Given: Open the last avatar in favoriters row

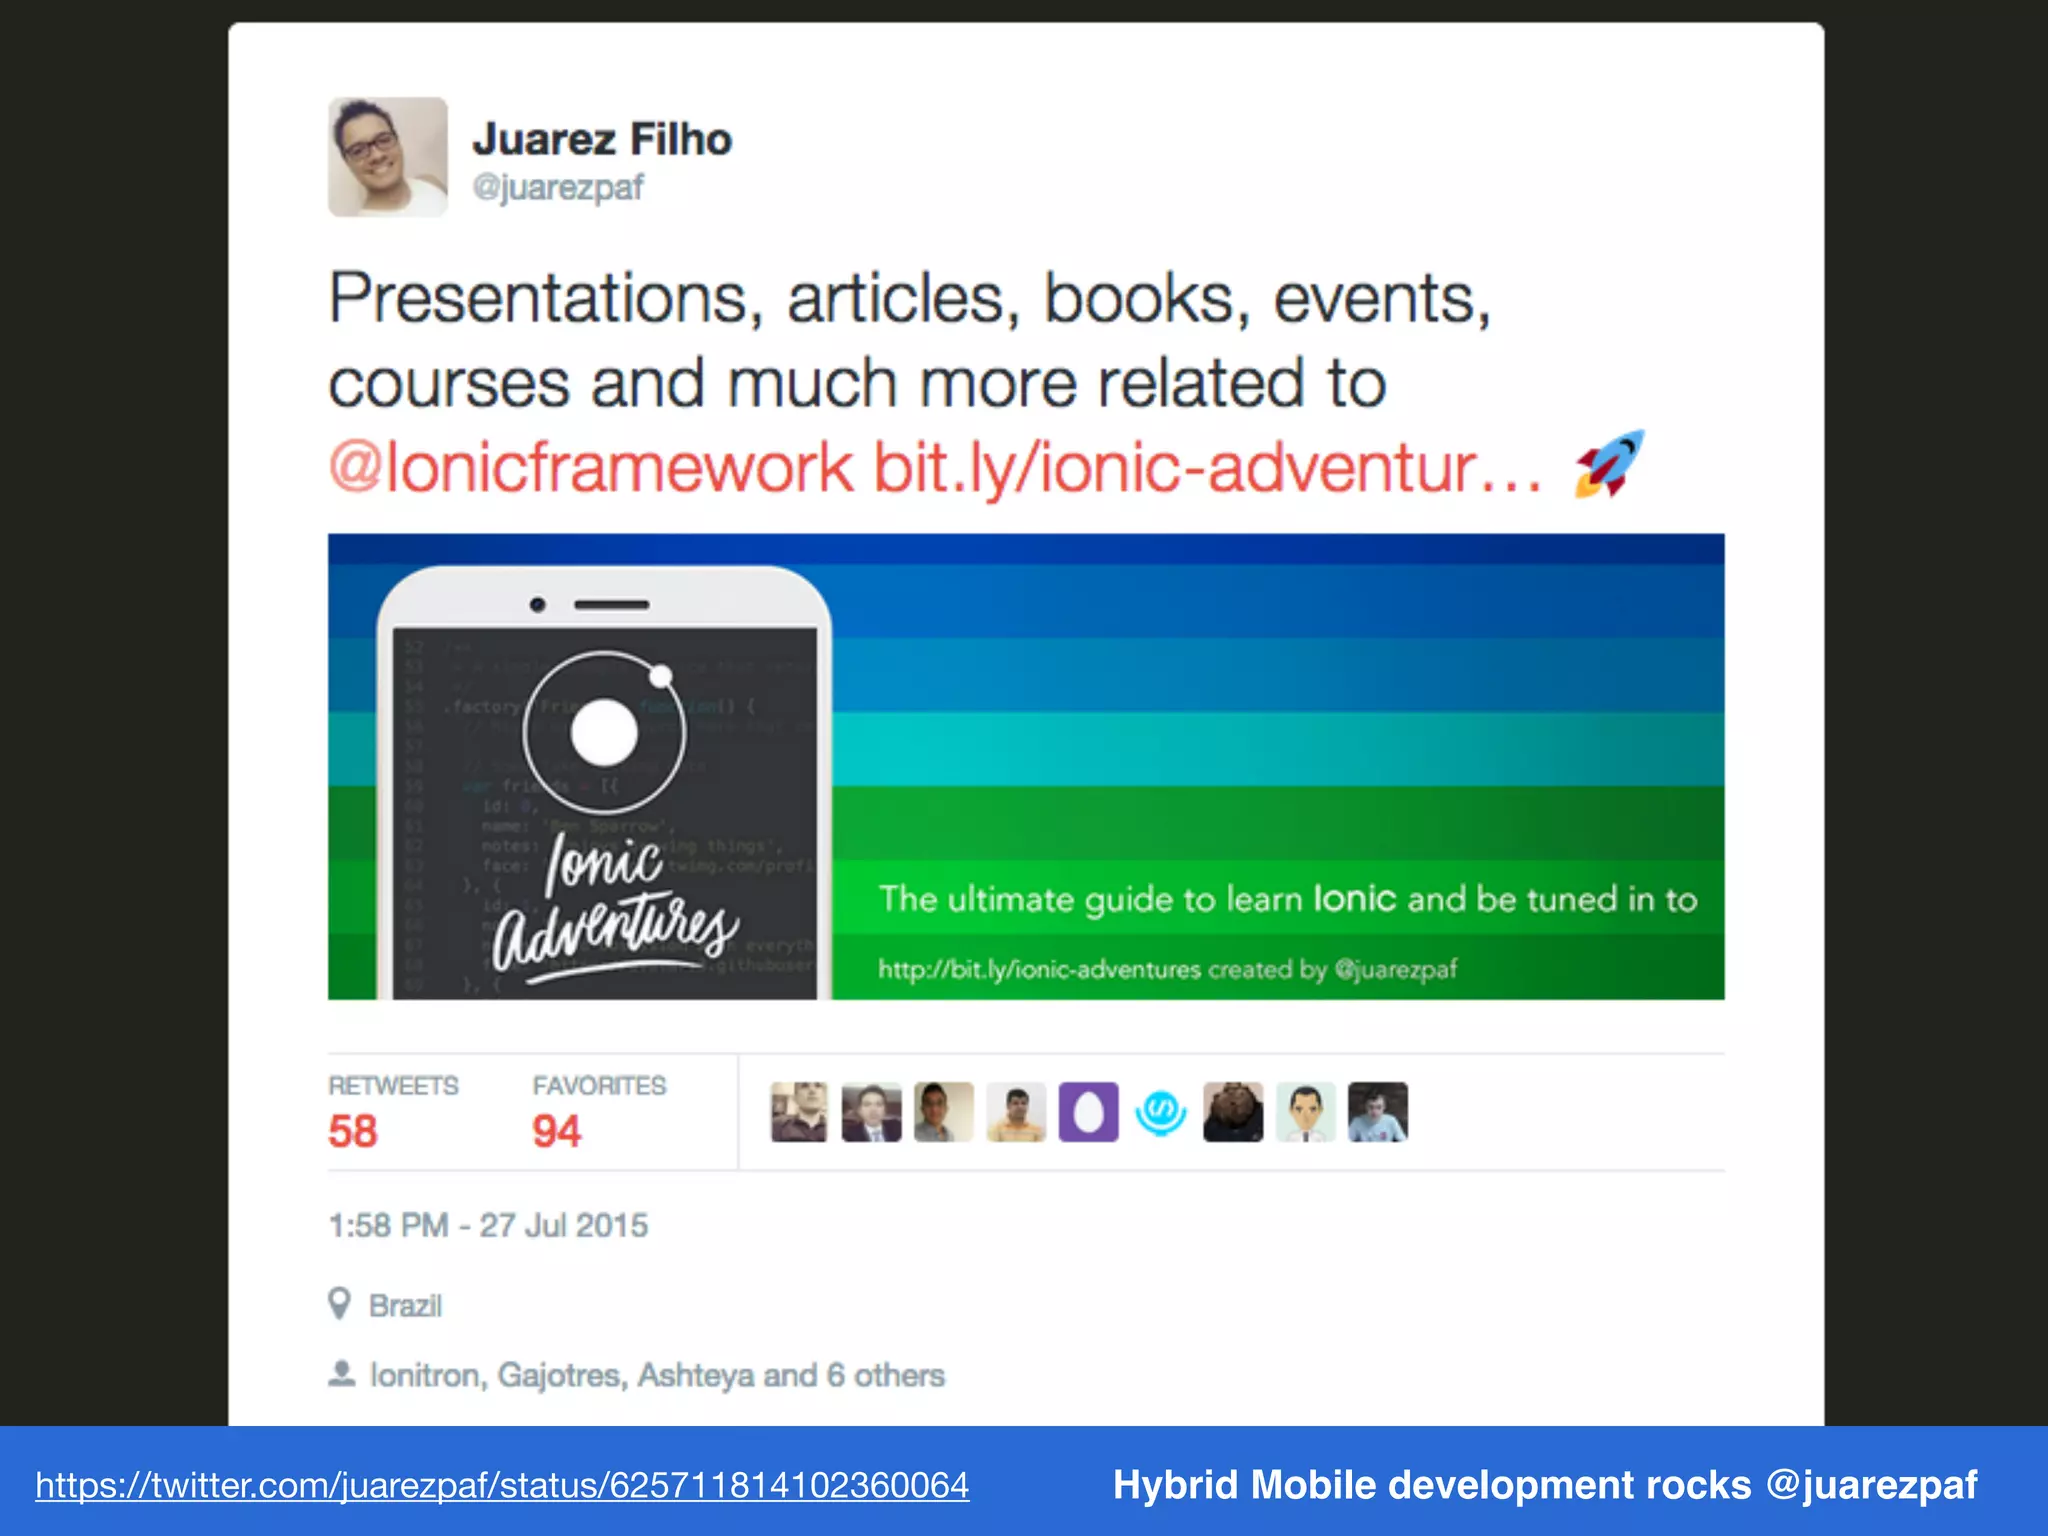Looking at the screenshot, I should coord(1378,1111).
